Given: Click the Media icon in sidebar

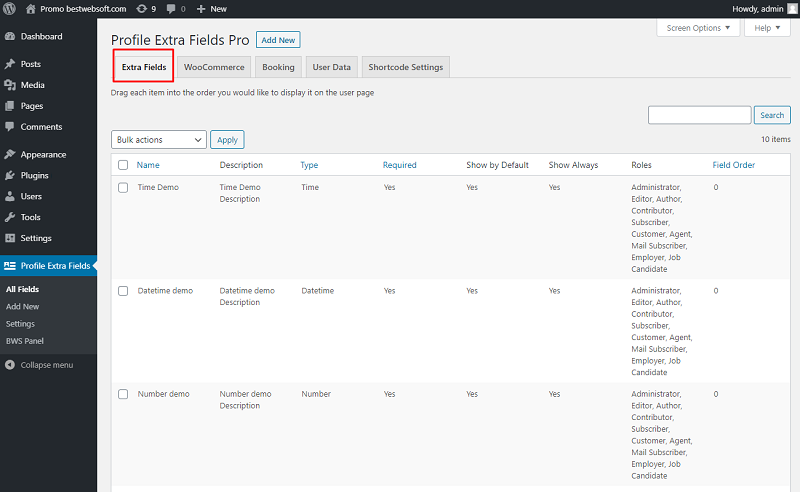Looking at the screenshot, I should point(10,85).
